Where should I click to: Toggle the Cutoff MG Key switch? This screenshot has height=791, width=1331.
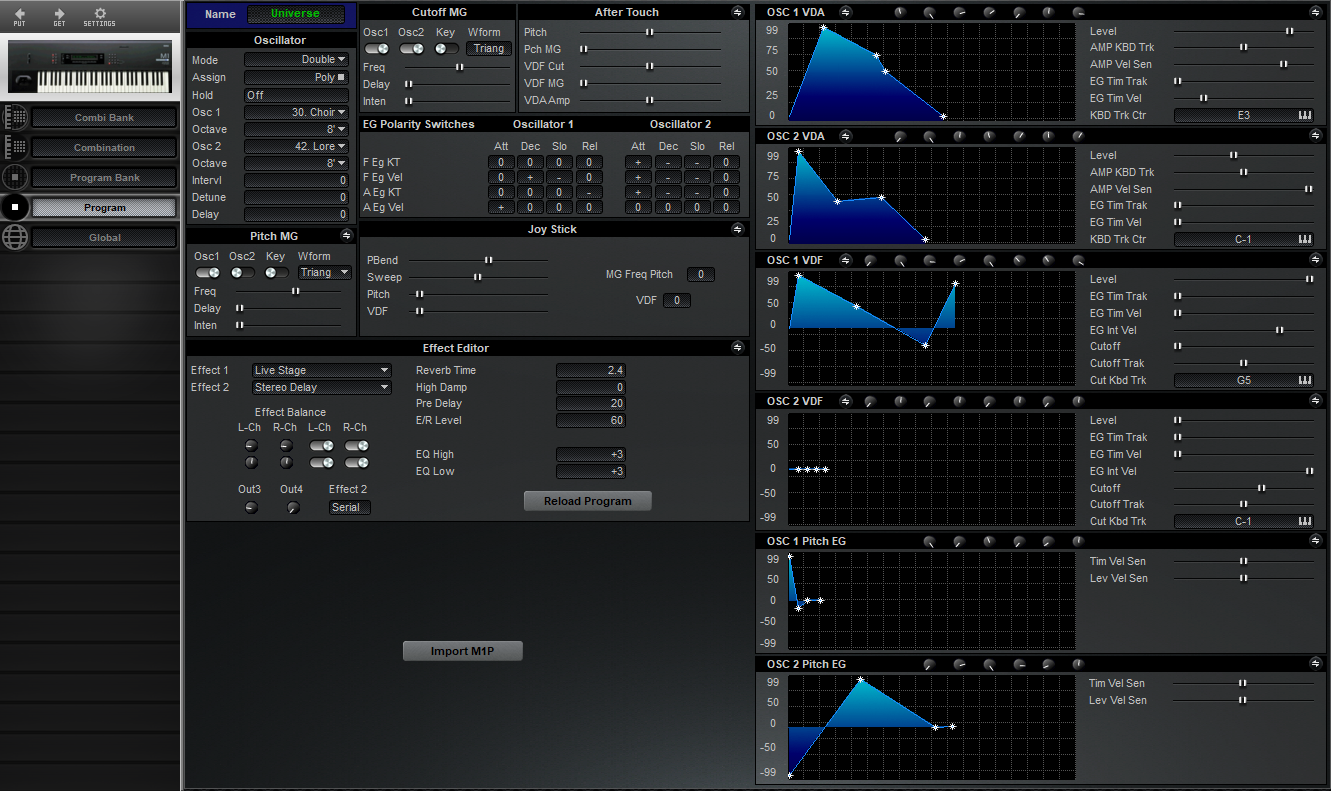click(x=445, y=48)
